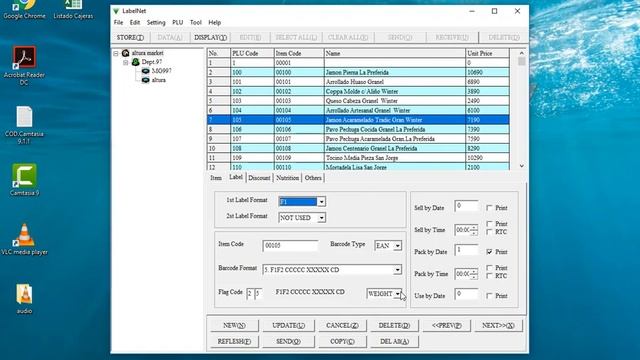This screenshot has width=640, height=360.
Task: Open the Barcode Type EAN dropdown
Action: (x=397, y=246)
